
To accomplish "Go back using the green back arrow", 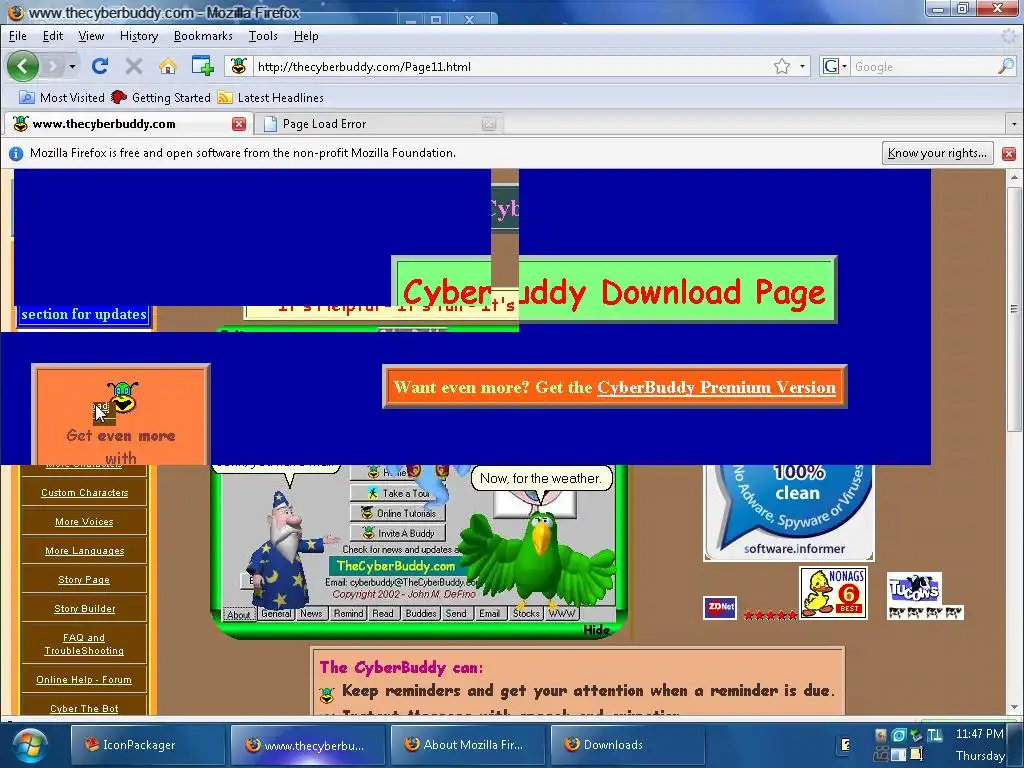I will [23, 66].
